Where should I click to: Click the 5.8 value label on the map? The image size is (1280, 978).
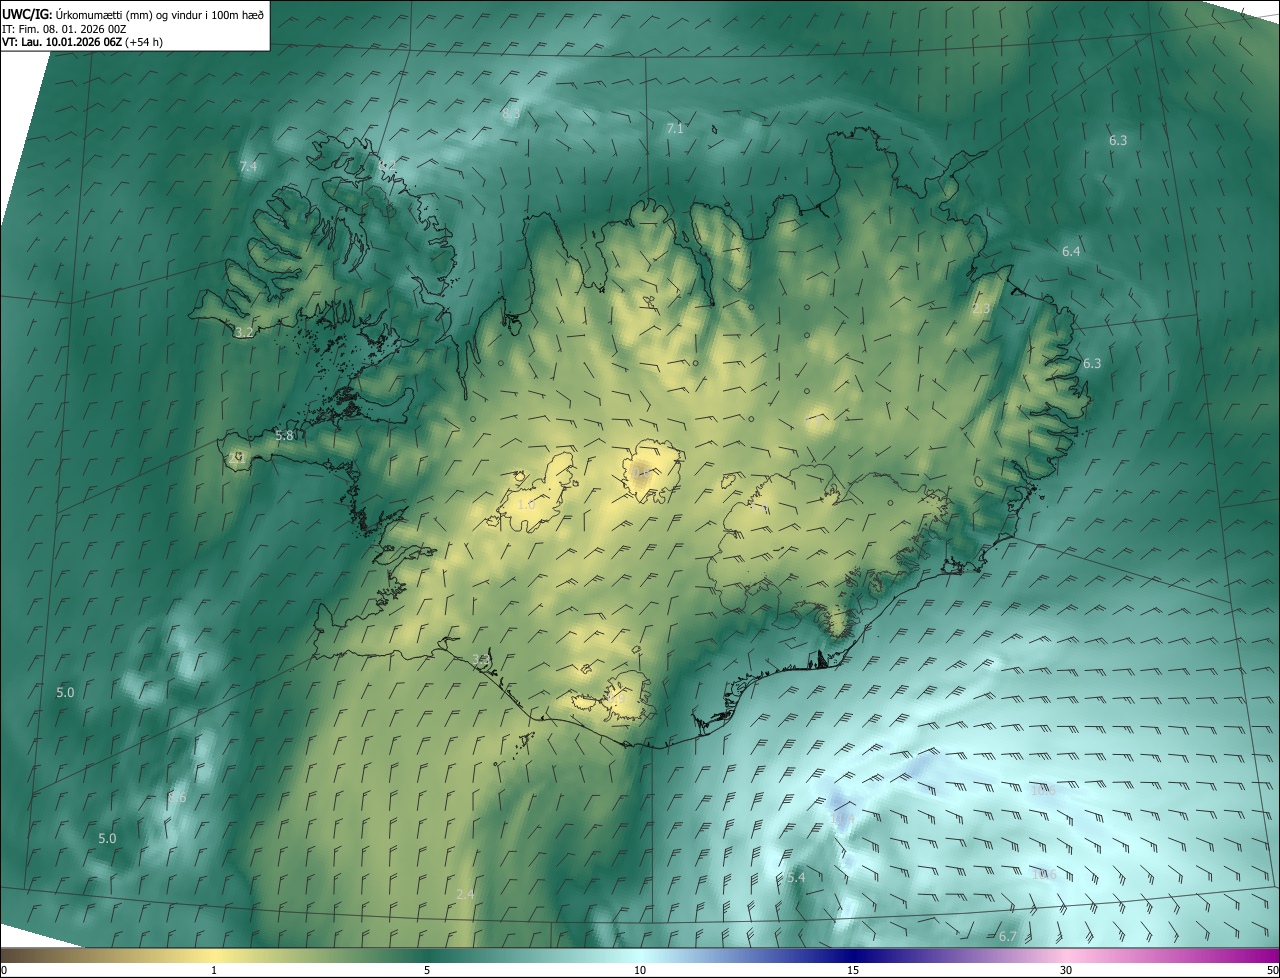(285, 436)
